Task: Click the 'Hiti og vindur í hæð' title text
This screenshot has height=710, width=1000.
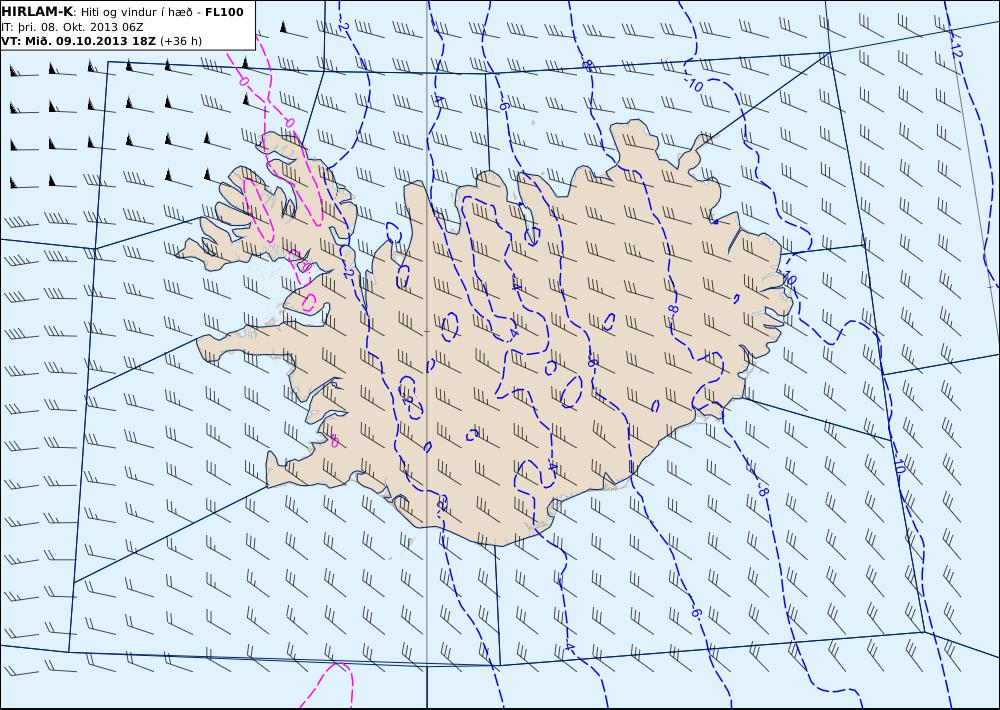Action: point(140,13)
